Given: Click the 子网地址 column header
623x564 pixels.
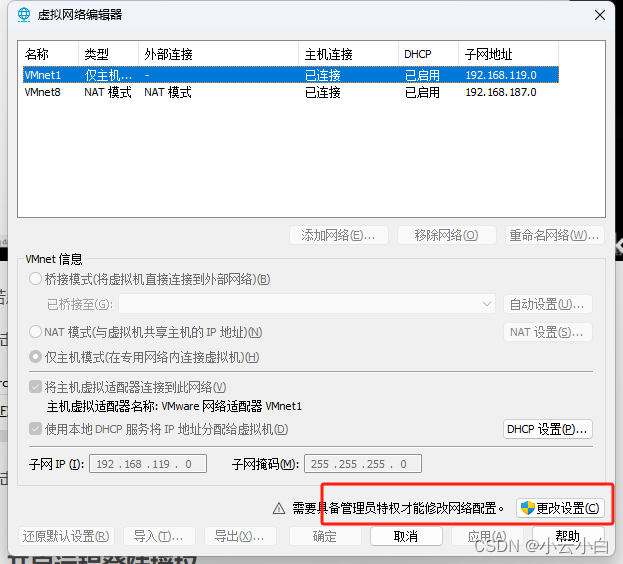Looking at the screenshot, I should click(x=509, y=54).
